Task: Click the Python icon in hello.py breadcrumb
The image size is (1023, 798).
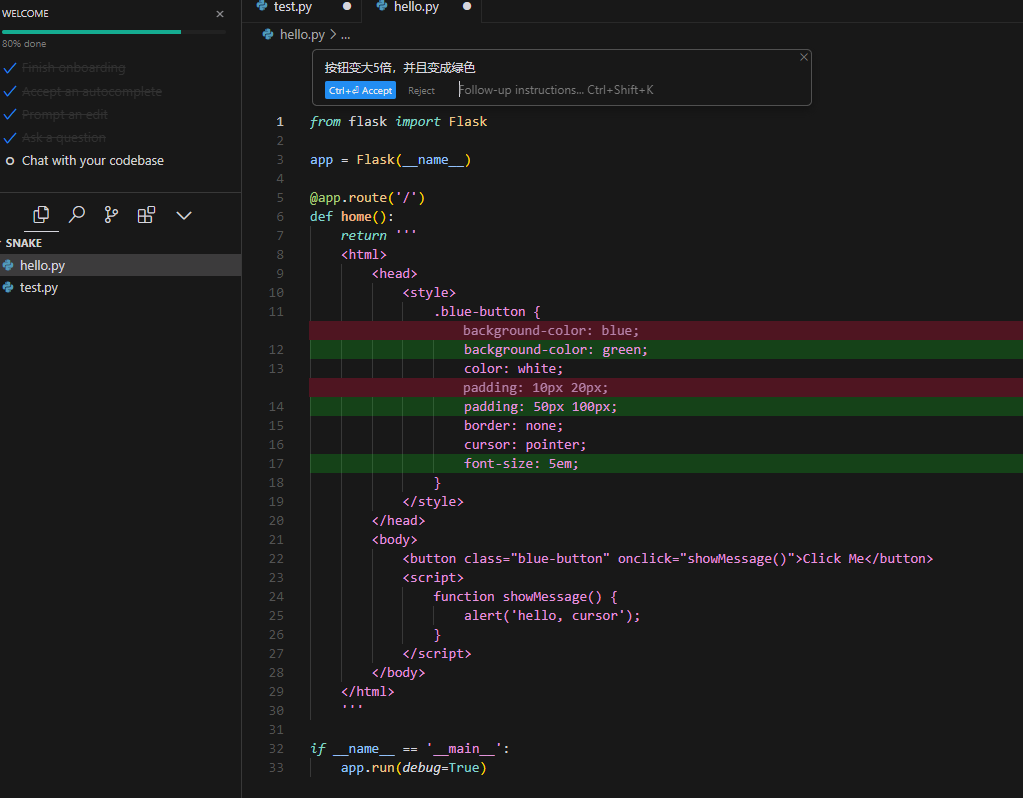Action: point(268,34)
